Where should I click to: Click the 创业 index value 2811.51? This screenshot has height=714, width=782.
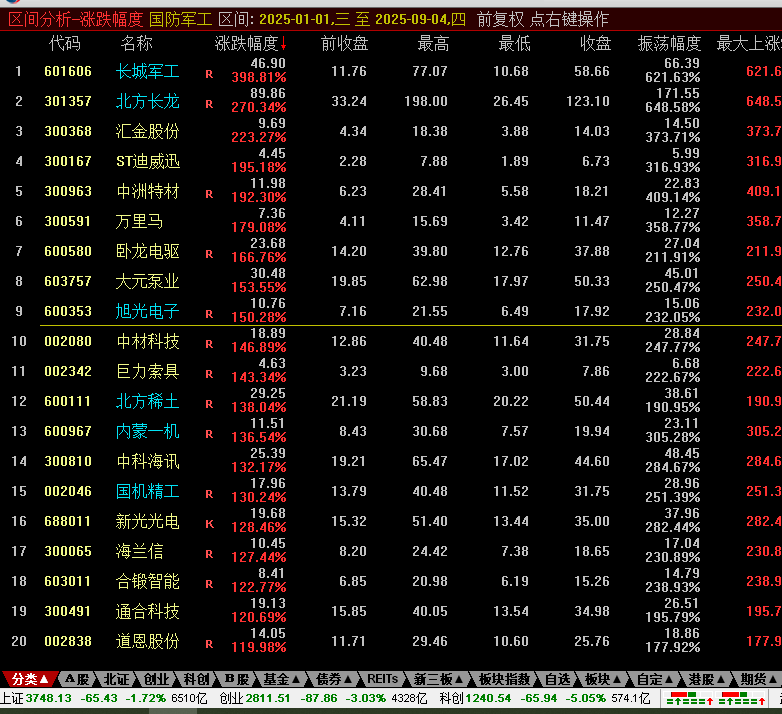[x=267, y=699]
